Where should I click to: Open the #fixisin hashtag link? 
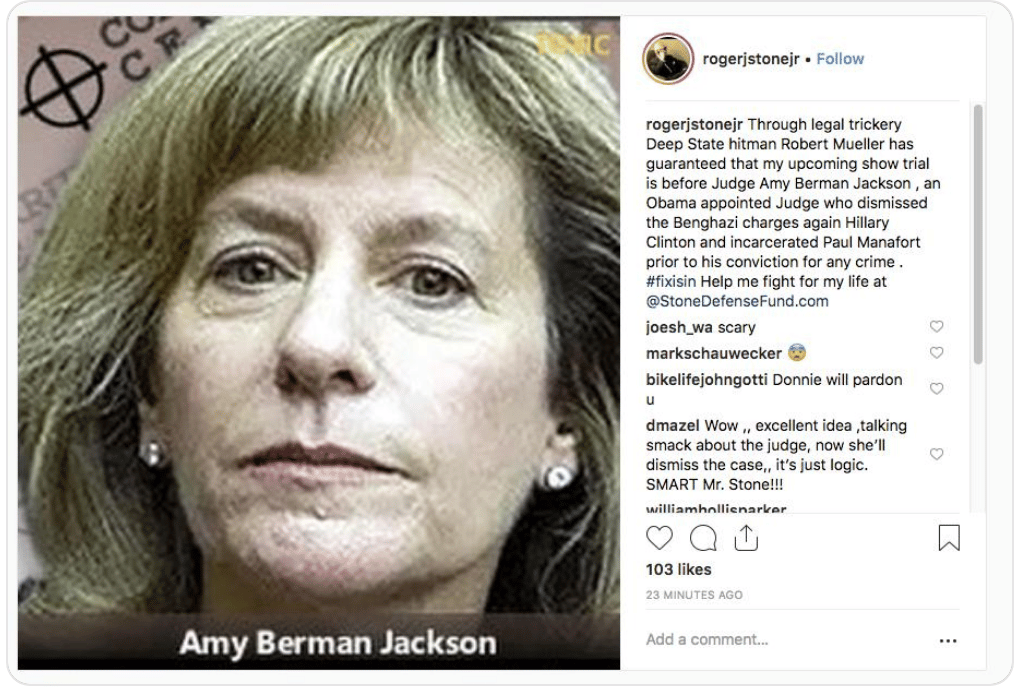671,282
